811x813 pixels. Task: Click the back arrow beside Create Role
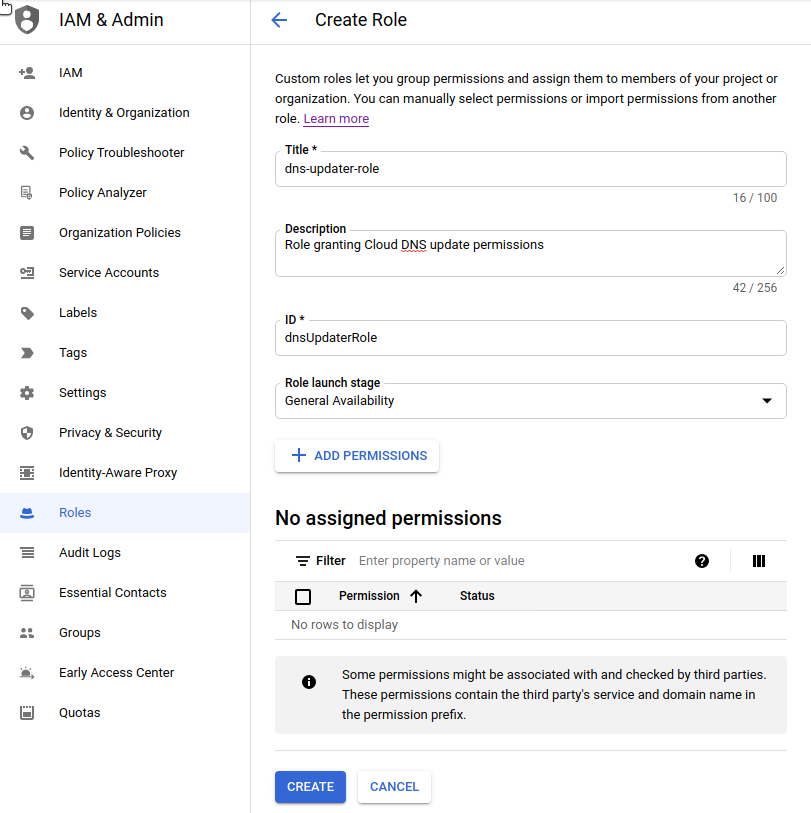pyautogui.click(x=279, y=20)
